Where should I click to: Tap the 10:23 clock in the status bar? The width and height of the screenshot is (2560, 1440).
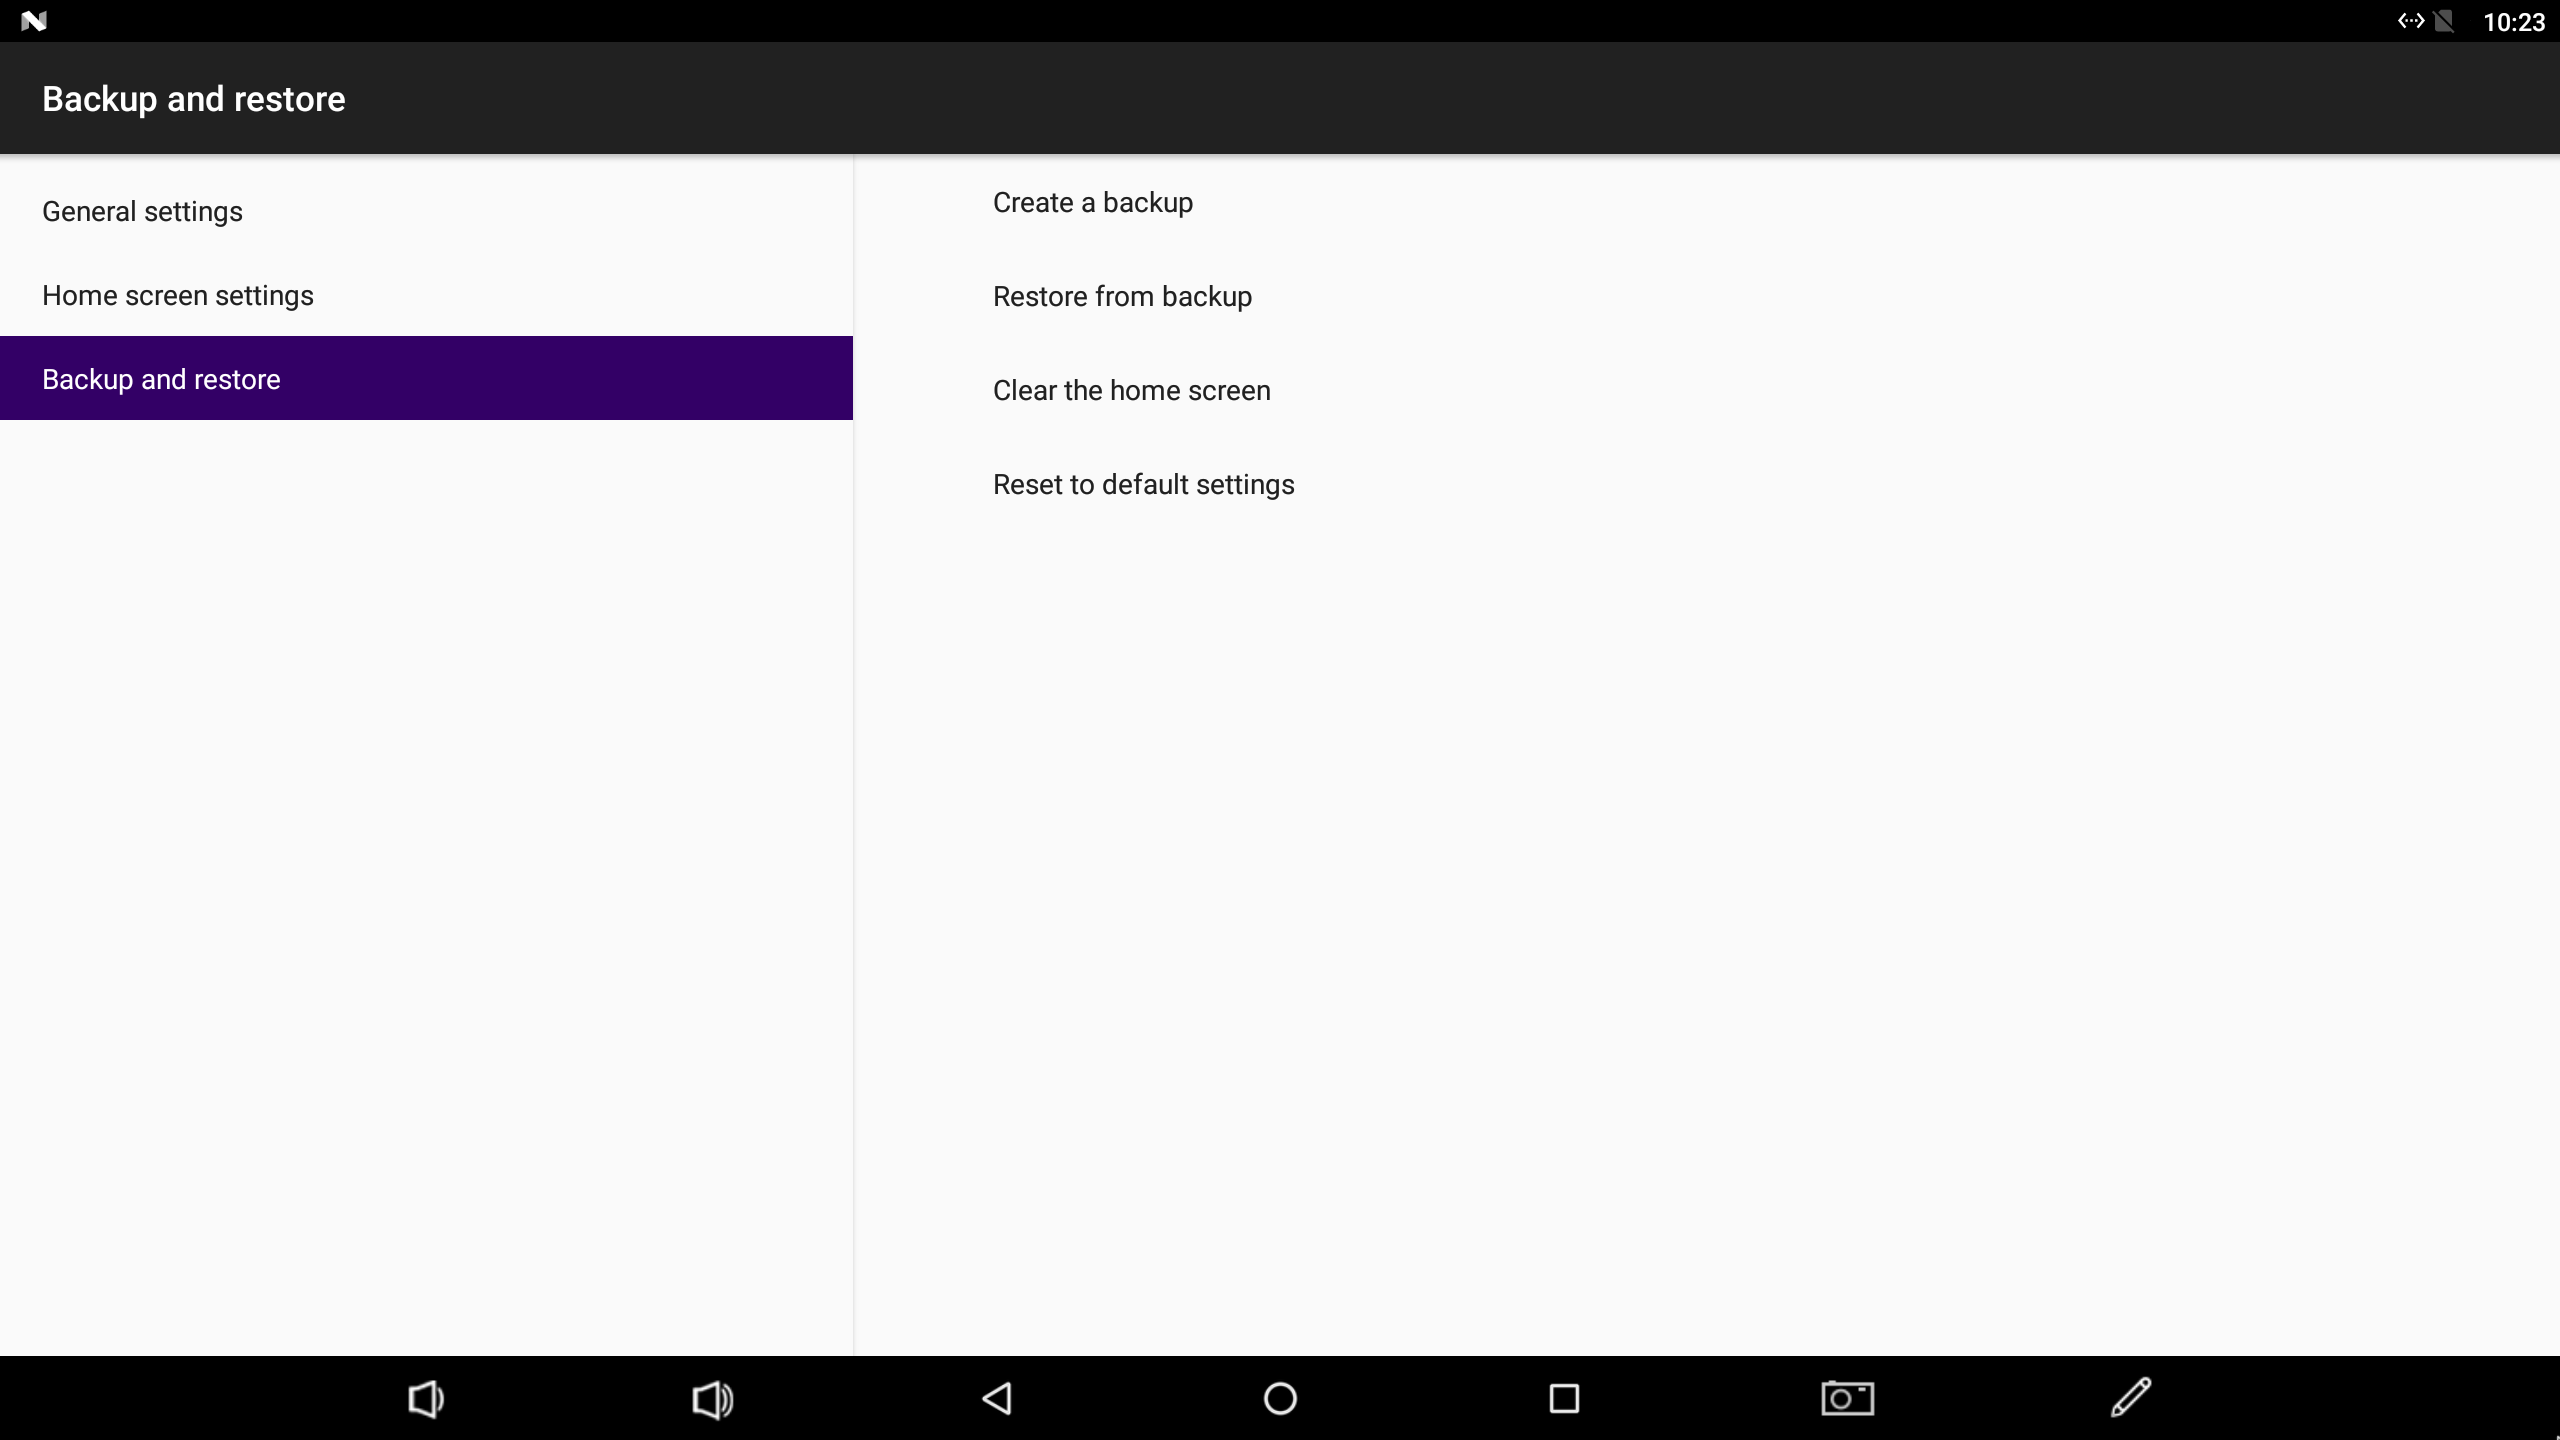pos(2514,22)
